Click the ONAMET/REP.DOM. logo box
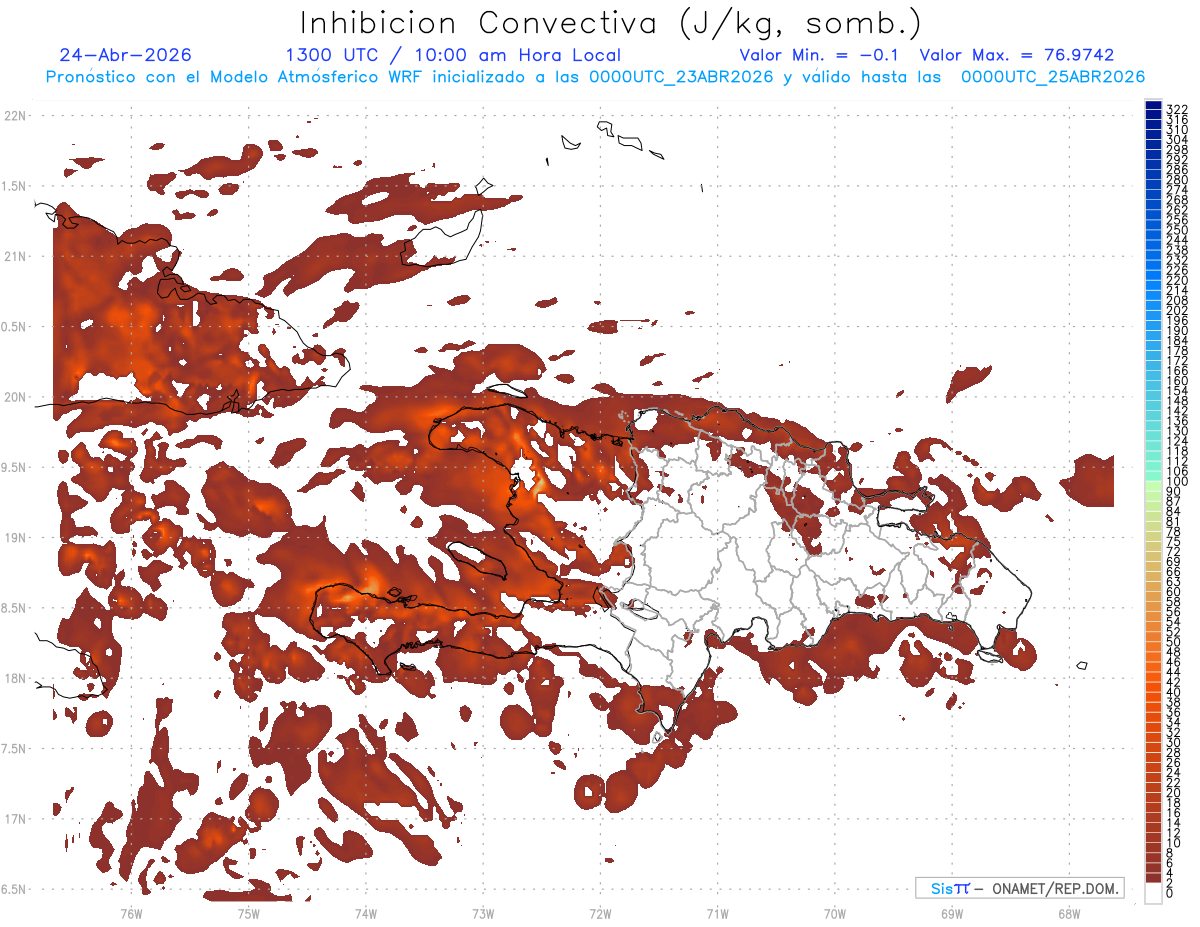1200x927 pixels. click(1020, 888)
